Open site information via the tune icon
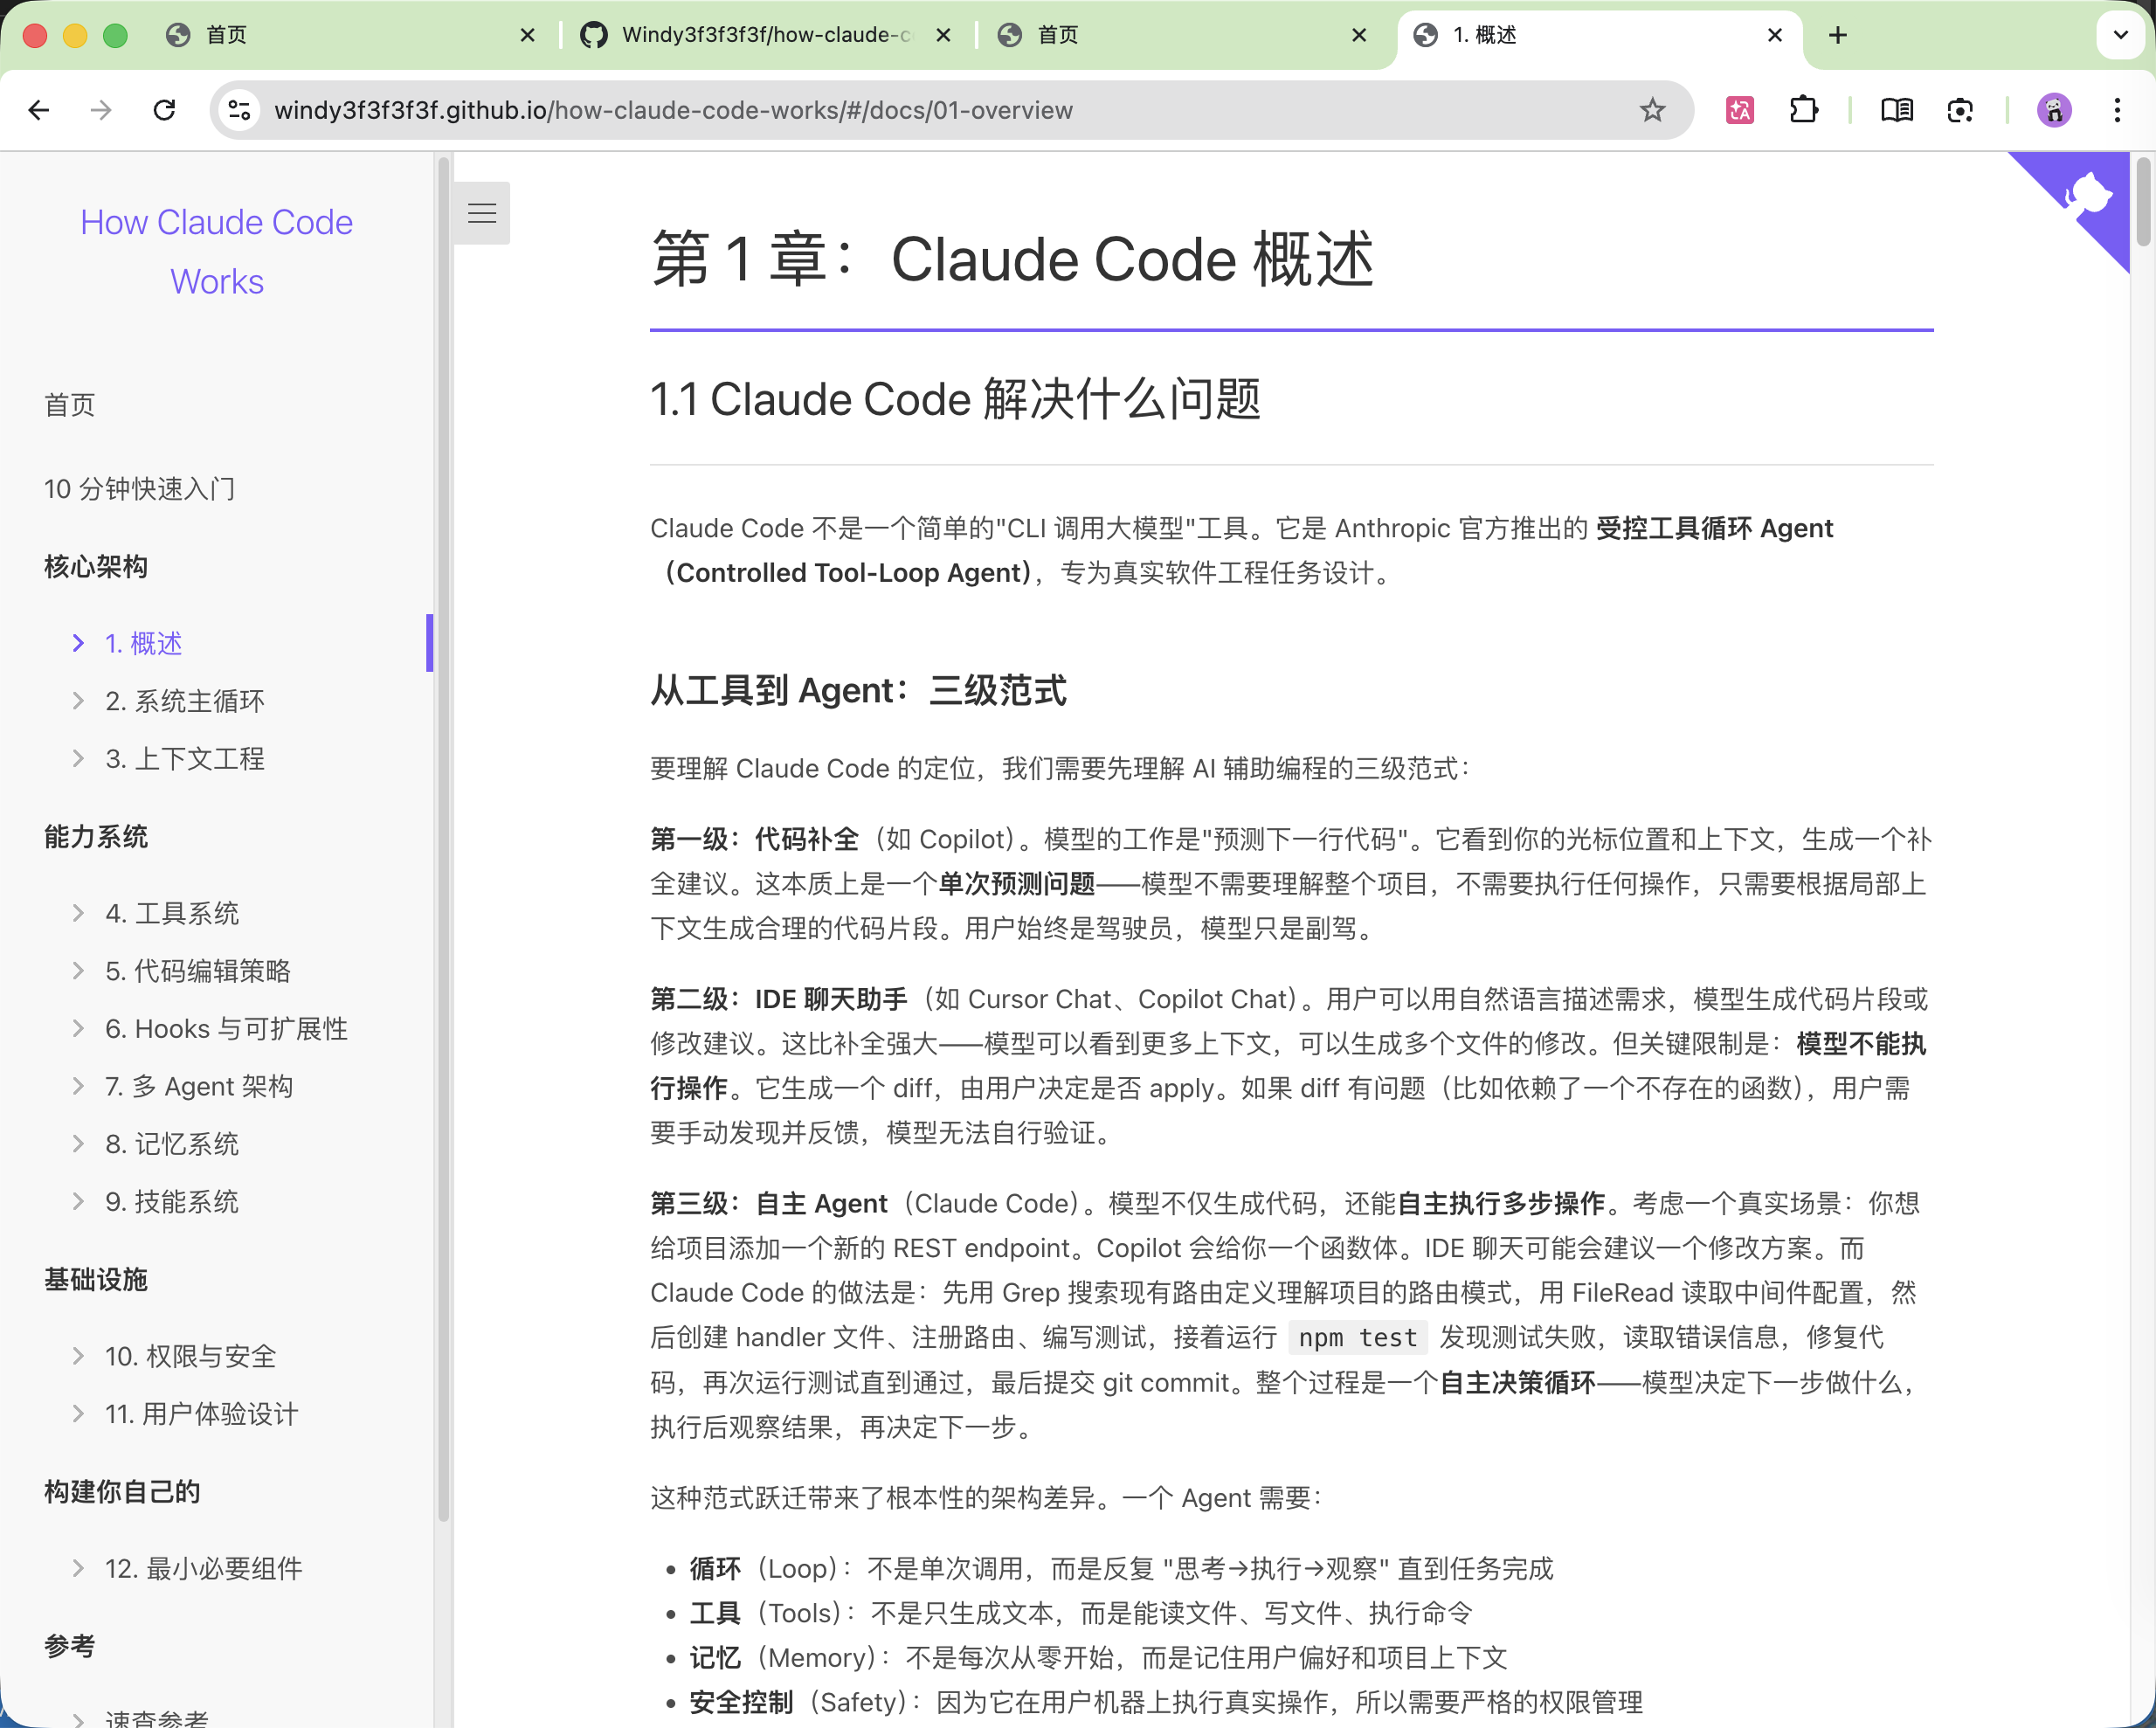Viewport: 2156px width, 1728px height. (x=238, y=110)
